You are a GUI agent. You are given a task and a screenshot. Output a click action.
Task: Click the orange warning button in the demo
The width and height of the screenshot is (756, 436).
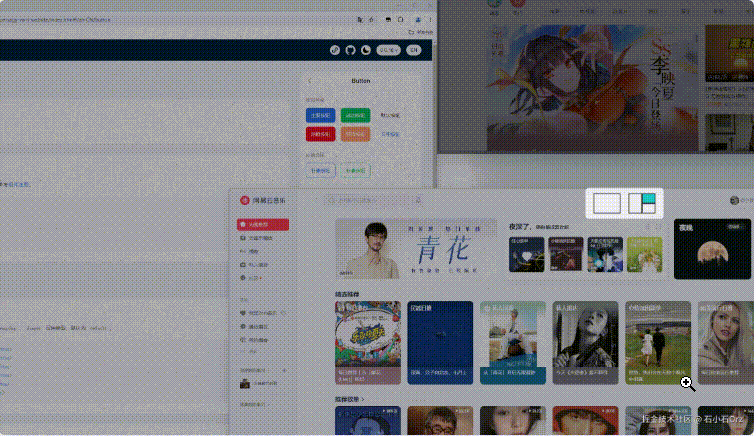coord(355,134)
